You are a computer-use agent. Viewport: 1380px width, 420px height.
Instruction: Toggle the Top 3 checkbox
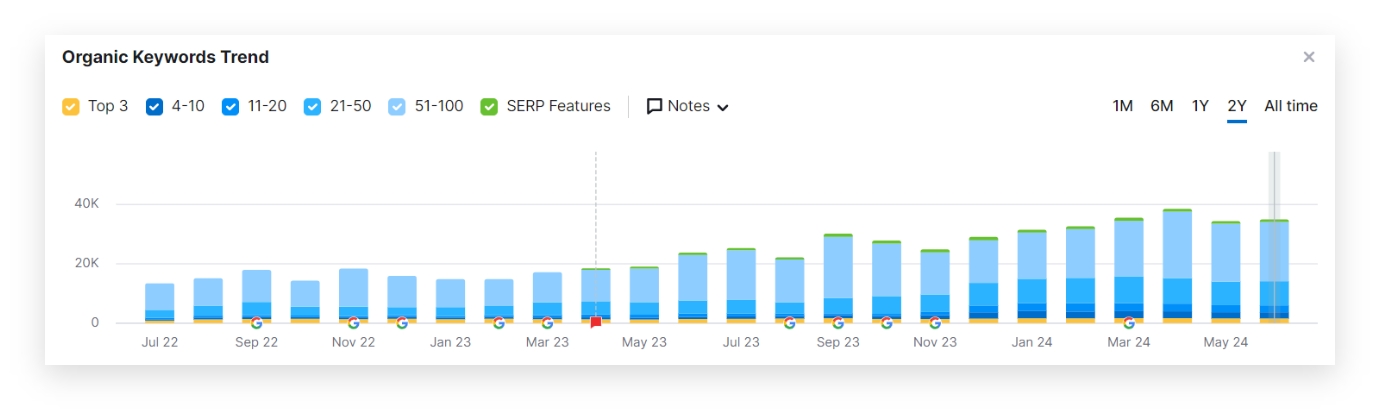[x=71, y=106]
